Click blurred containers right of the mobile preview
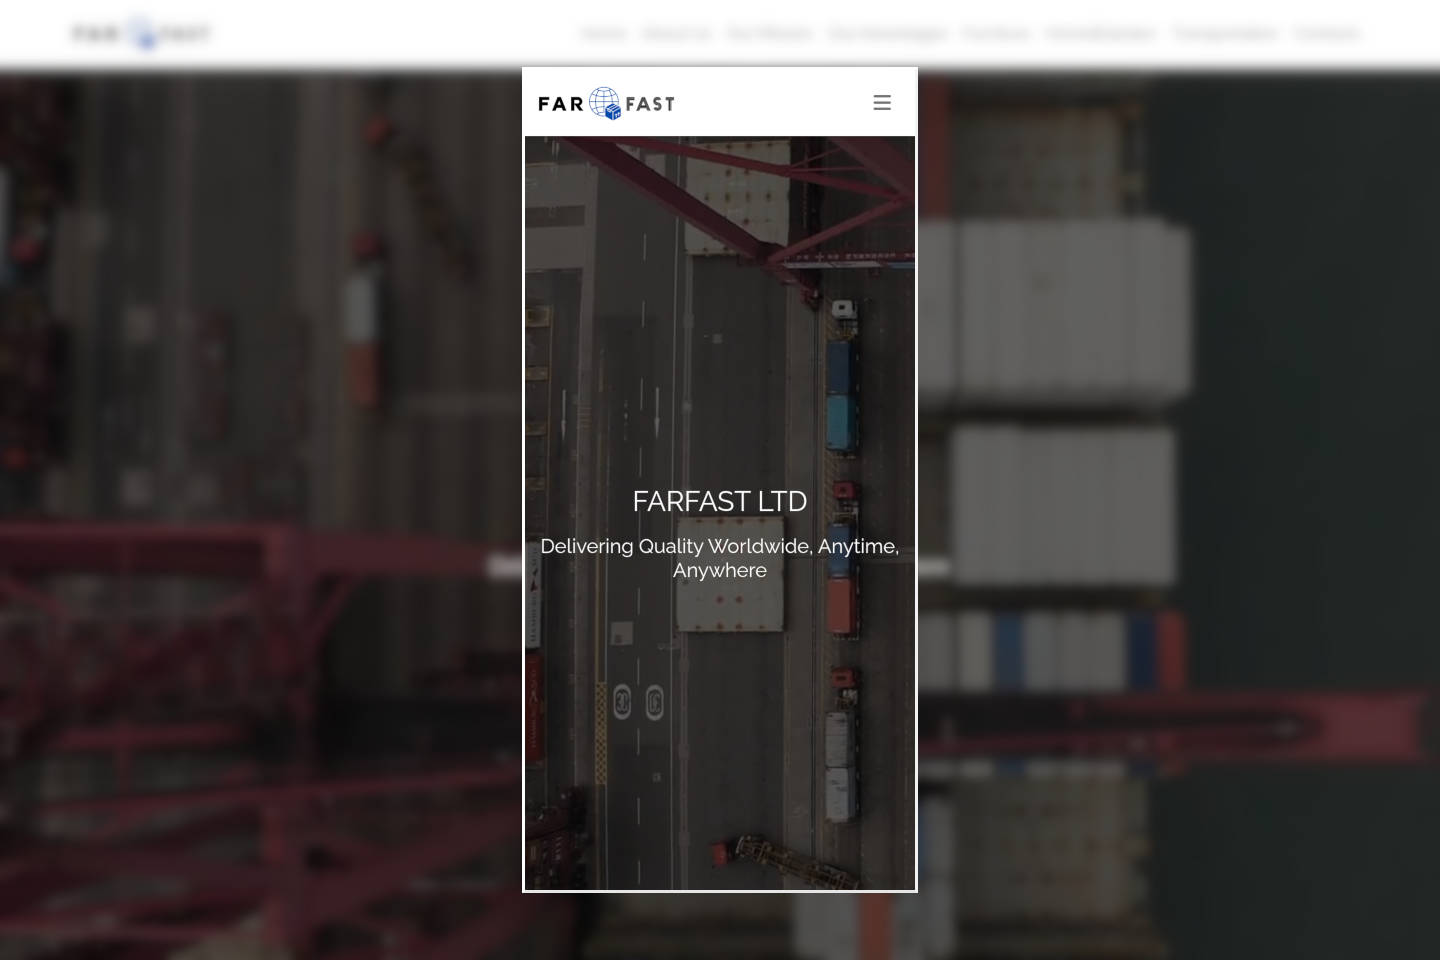1440x960 pixels. point(1060,310)
